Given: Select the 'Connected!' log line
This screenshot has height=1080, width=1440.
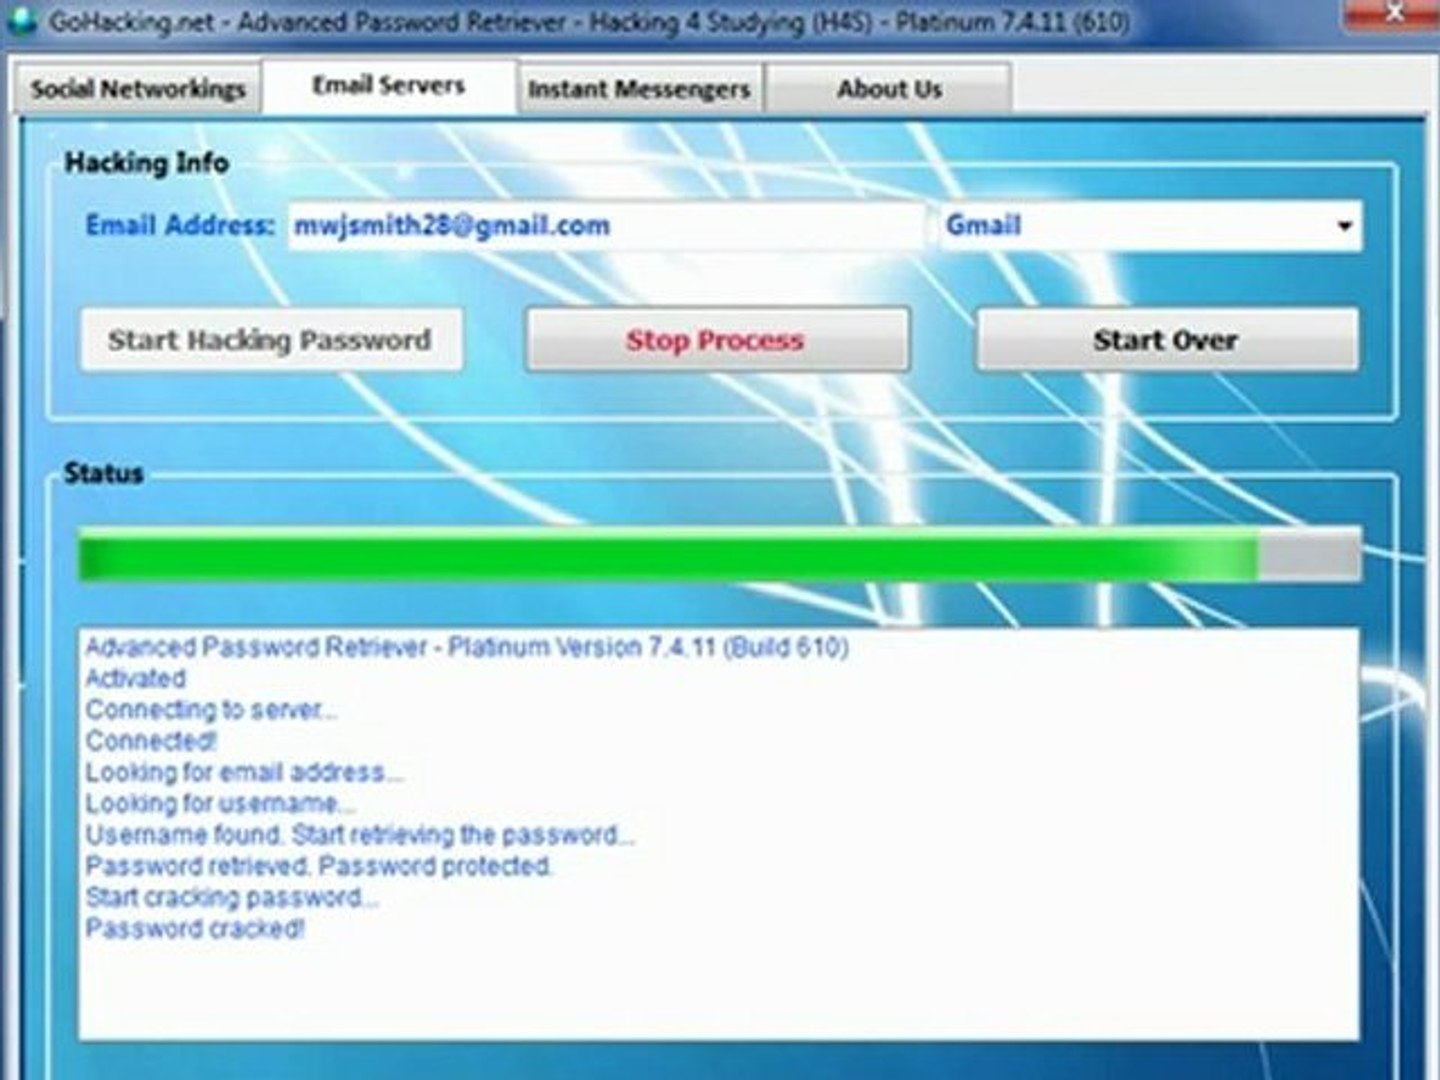Looking at the screenshot, I should 151,741.
